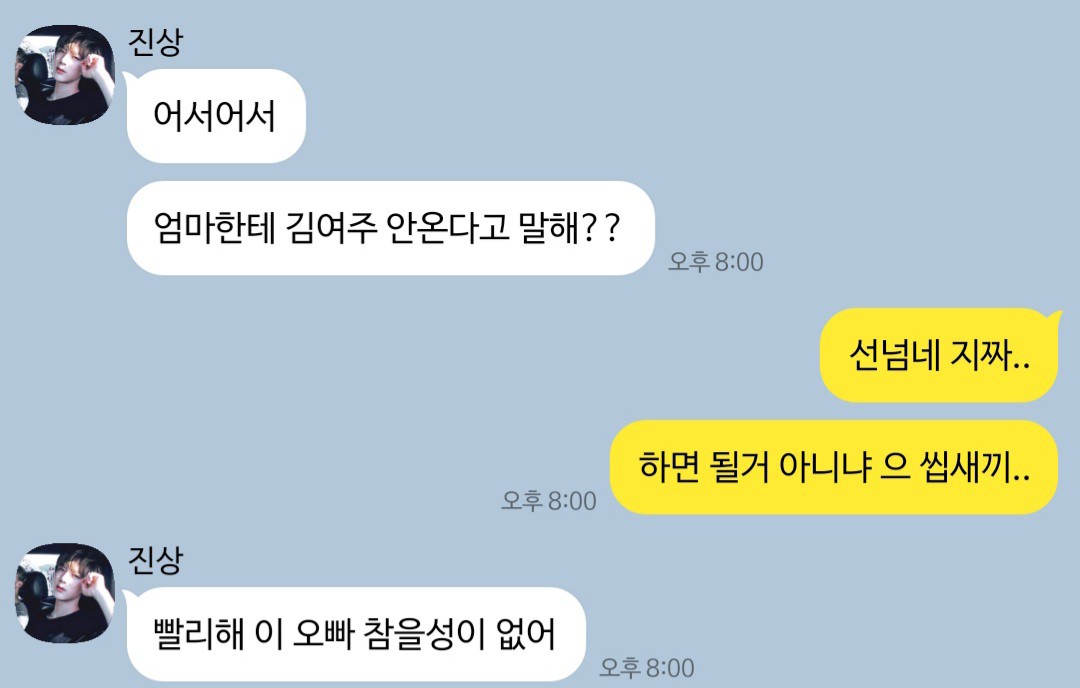Click the word 참을성이 in bottom bubble
Image resolution: width=1080 pixels, height=688 pixels.
[x=424, y=634]
